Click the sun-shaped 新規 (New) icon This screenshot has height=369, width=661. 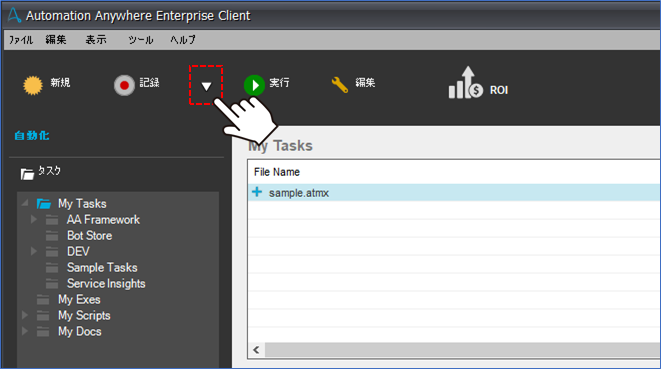tap(33, 85)
